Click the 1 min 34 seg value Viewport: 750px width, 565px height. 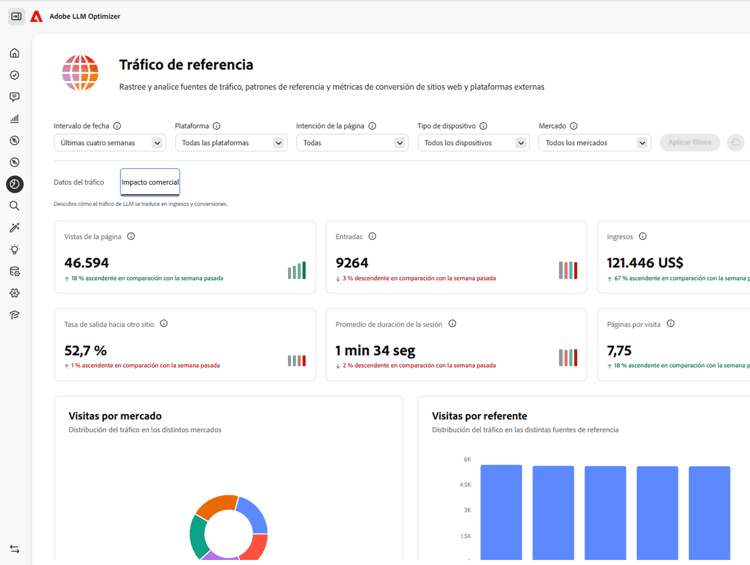[375, 351]
